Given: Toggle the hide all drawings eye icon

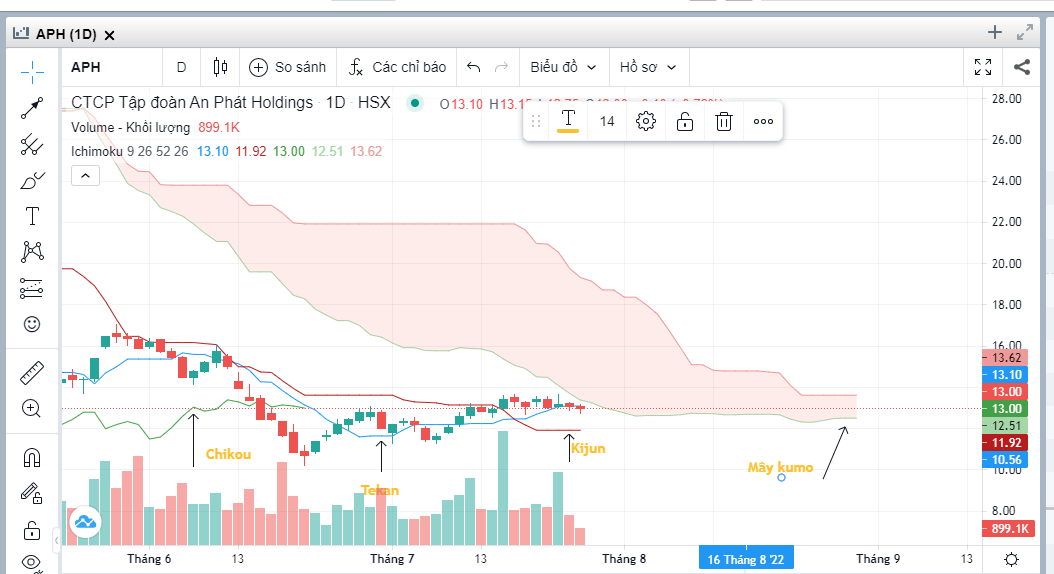Looking at the screenshot, I should (x=32, y=562).
